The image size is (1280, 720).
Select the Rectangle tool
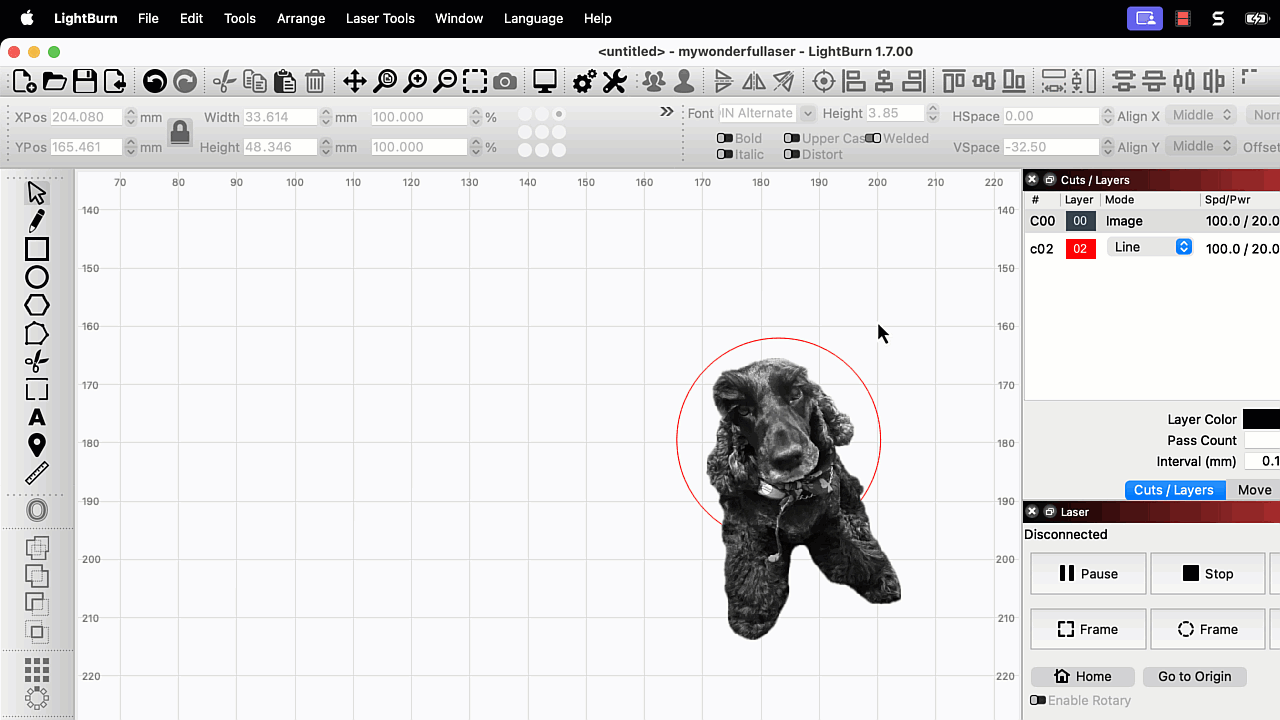(37, 248)
